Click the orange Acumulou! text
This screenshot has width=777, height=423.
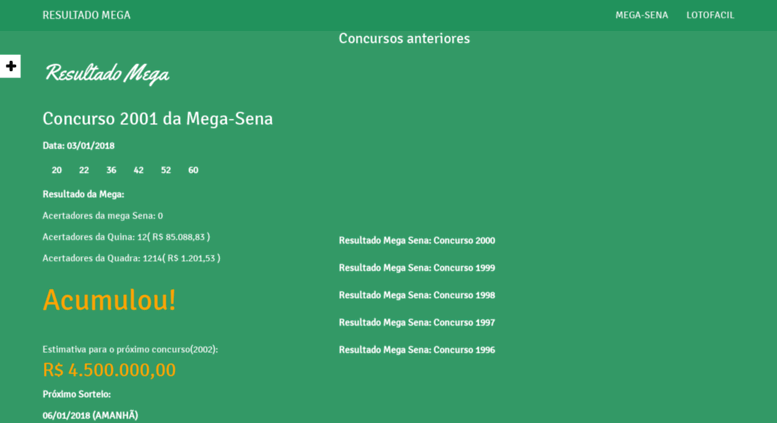109,300
